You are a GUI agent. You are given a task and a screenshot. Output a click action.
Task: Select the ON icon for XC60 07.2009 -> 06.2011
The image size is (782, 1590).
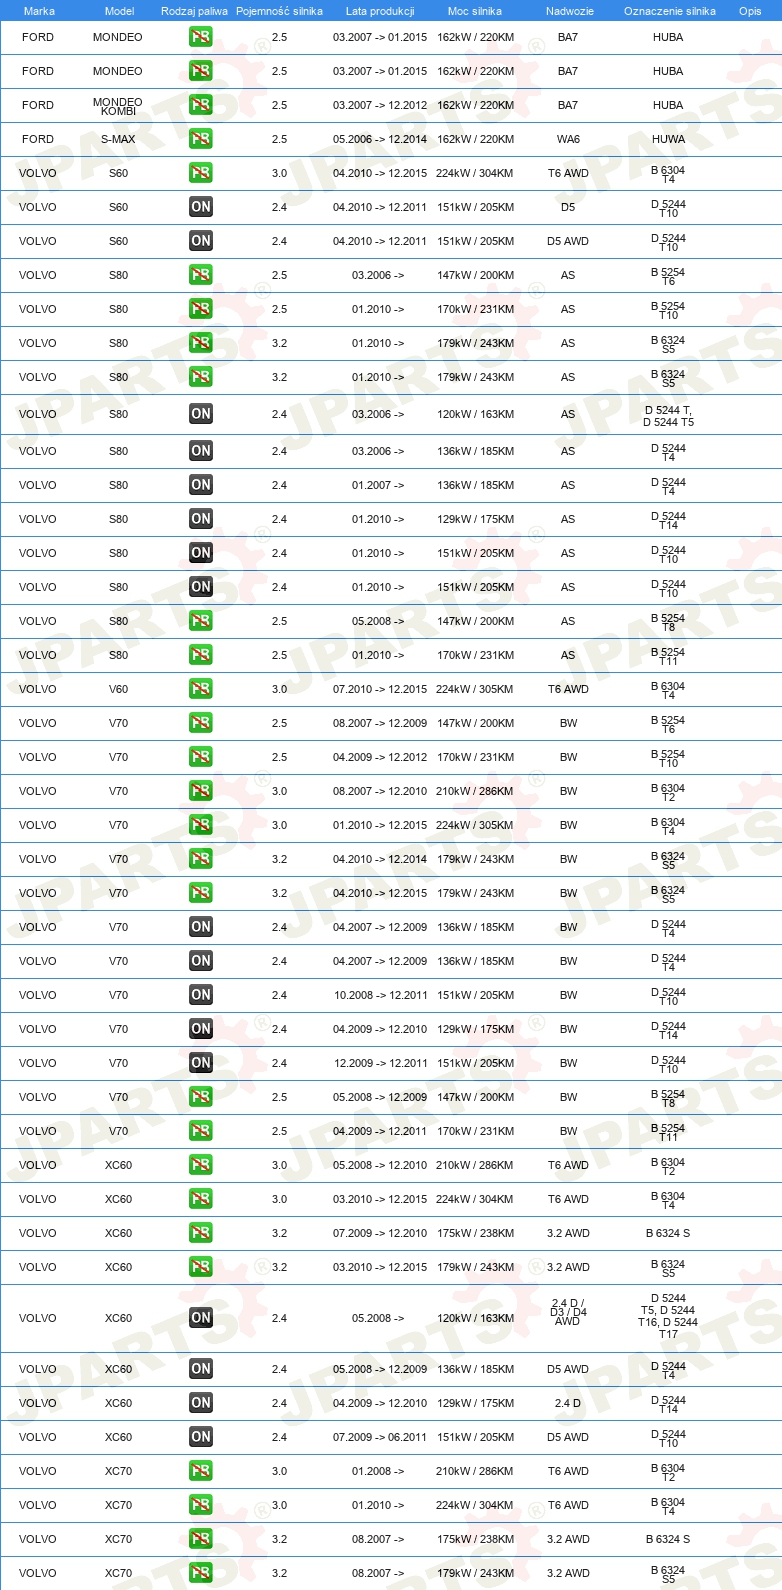point(201,1437)
